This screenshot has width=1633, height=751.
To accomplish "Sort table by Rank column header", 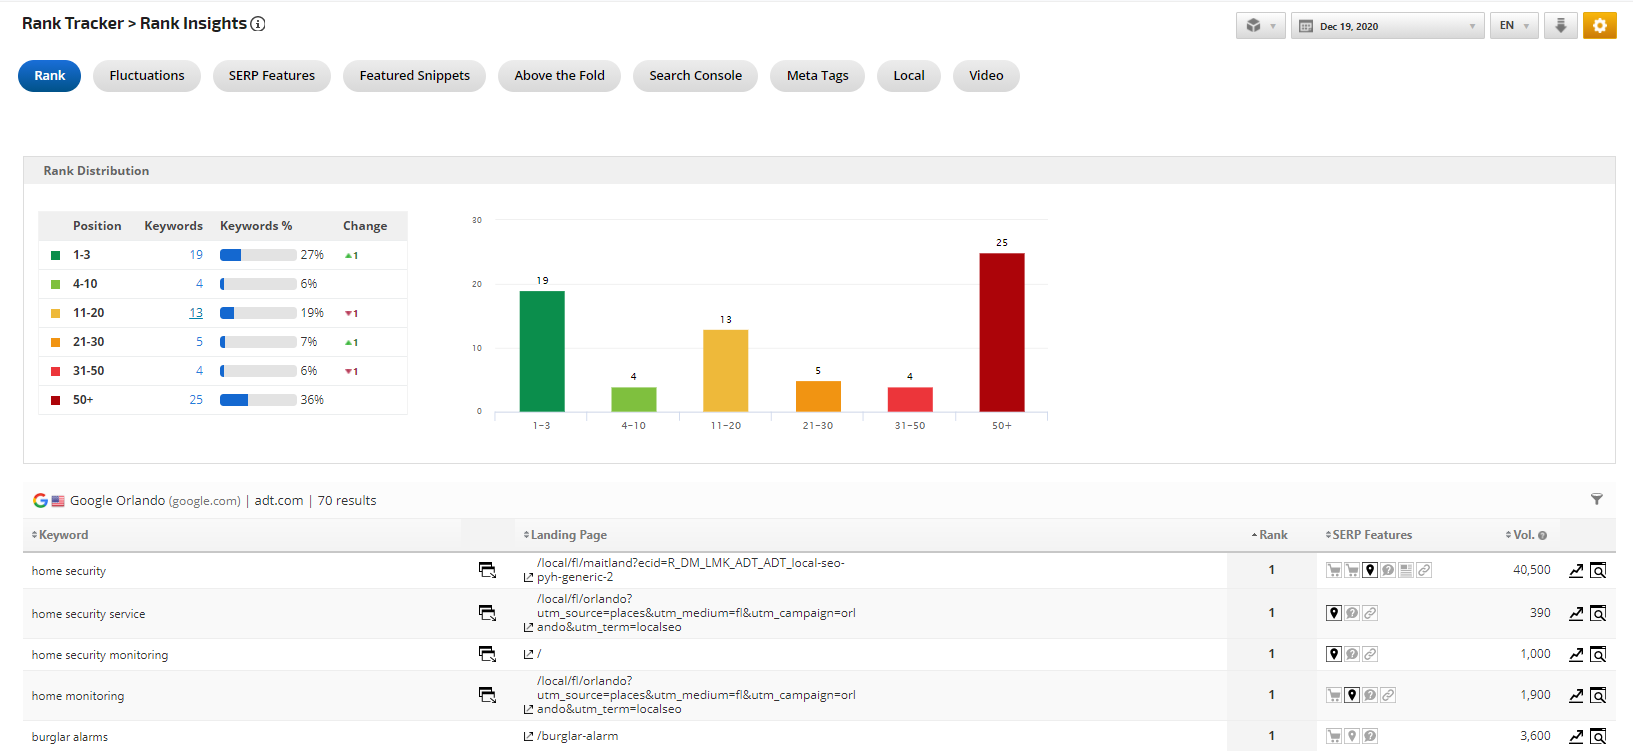I will click(x=1271, y=535).
